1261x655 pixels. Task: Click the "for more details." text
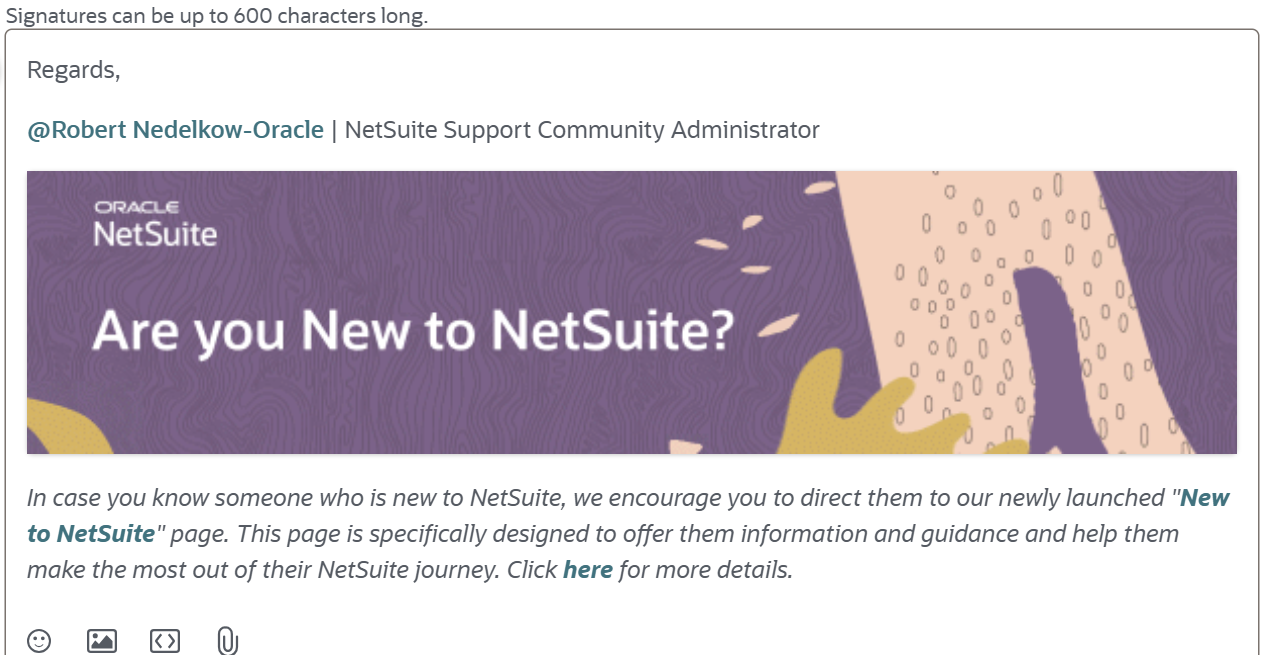706,570
